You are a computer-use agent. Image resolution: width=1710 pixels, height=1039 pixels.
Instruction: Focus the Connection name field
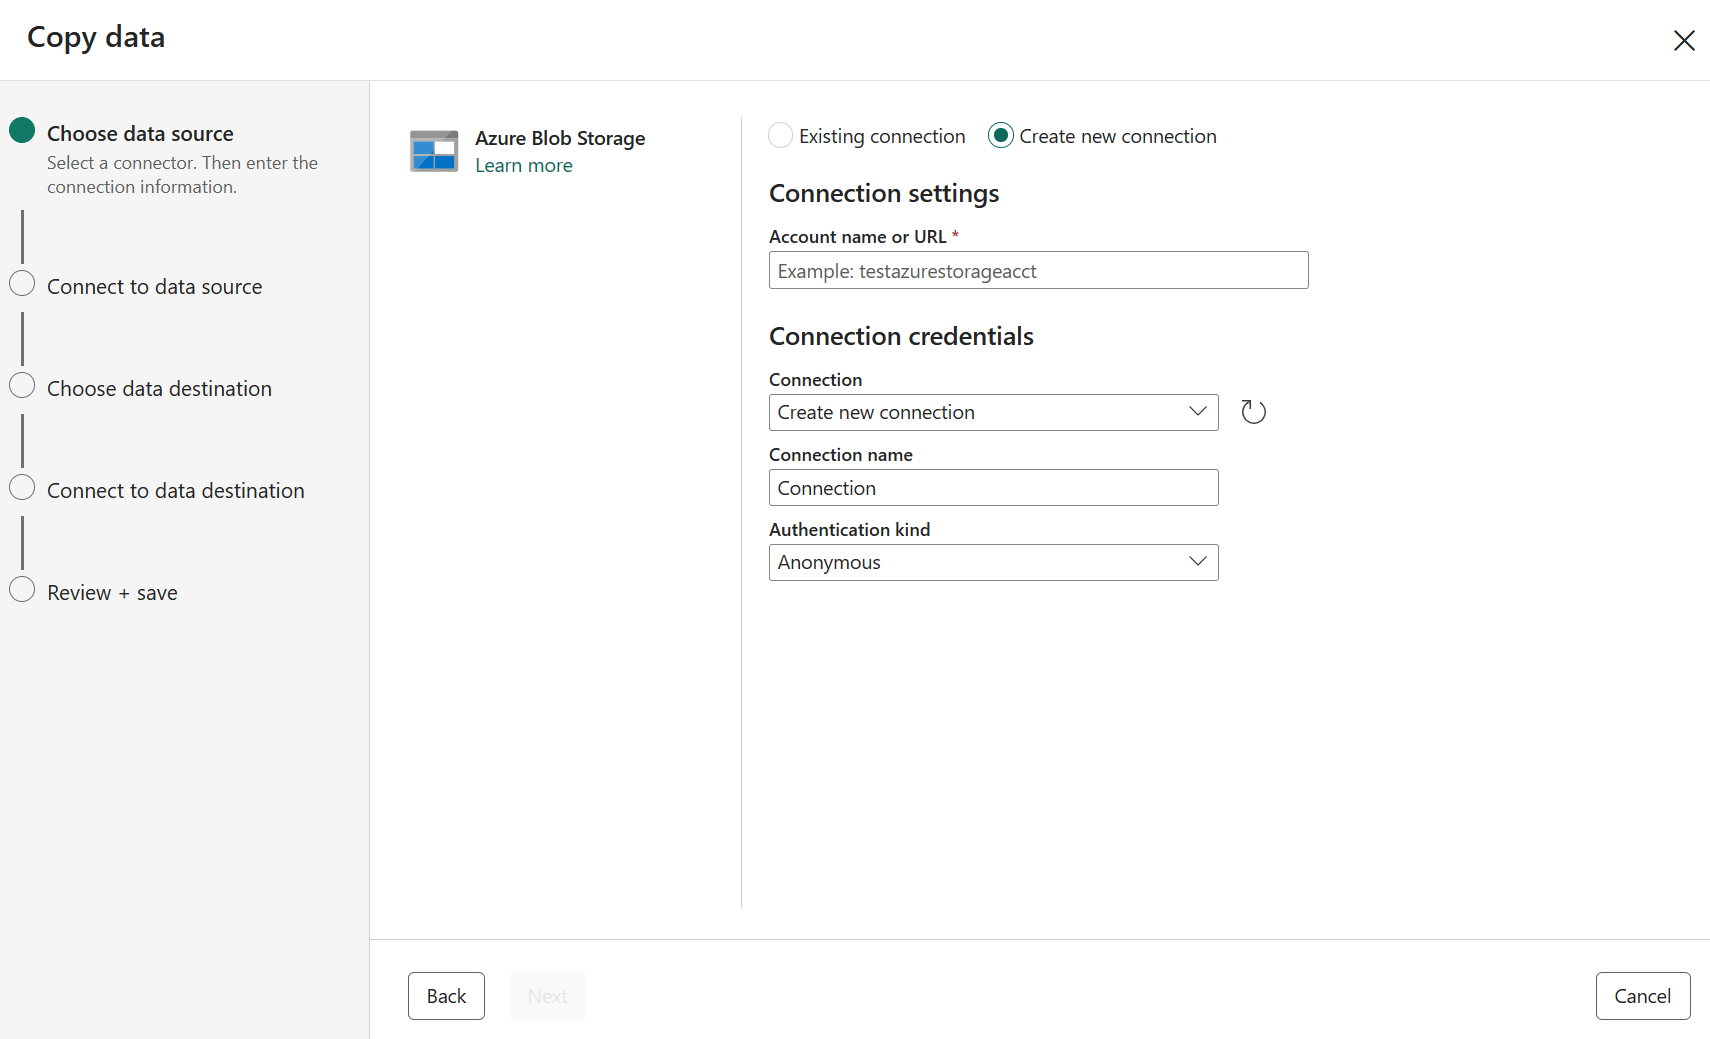tap(993, 487)
